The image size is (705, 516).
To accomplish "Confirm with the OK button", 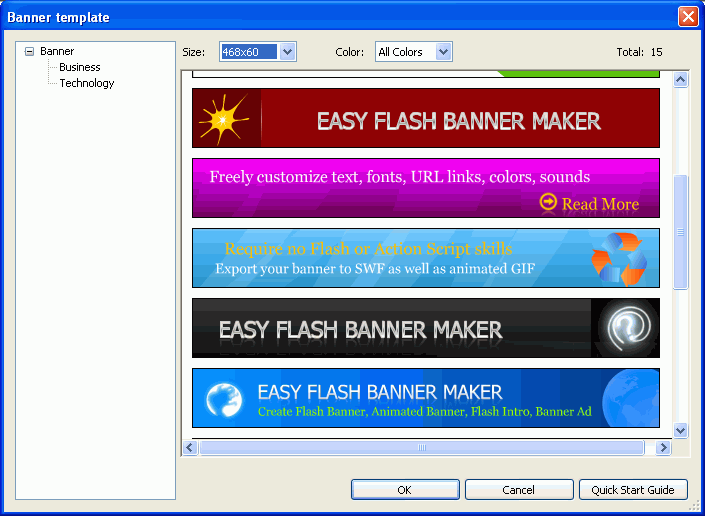I will (x=405, y=489).
